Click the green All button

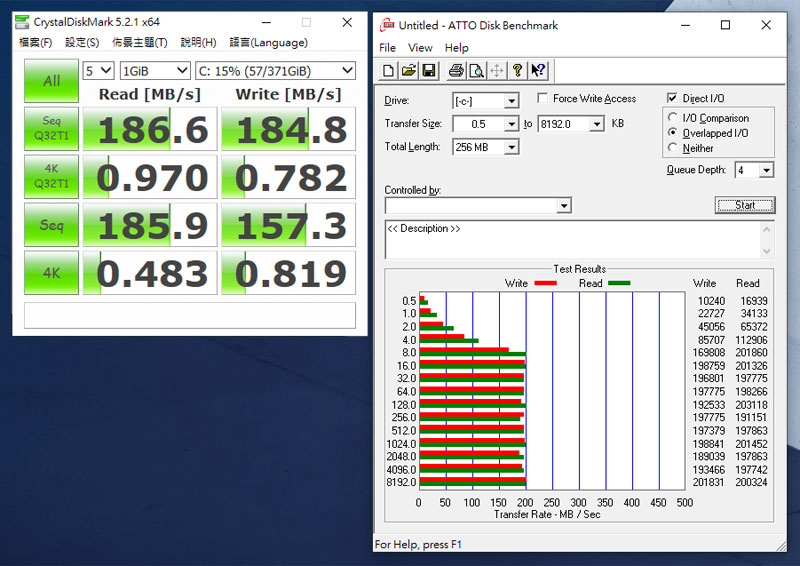tap(52, 81)
